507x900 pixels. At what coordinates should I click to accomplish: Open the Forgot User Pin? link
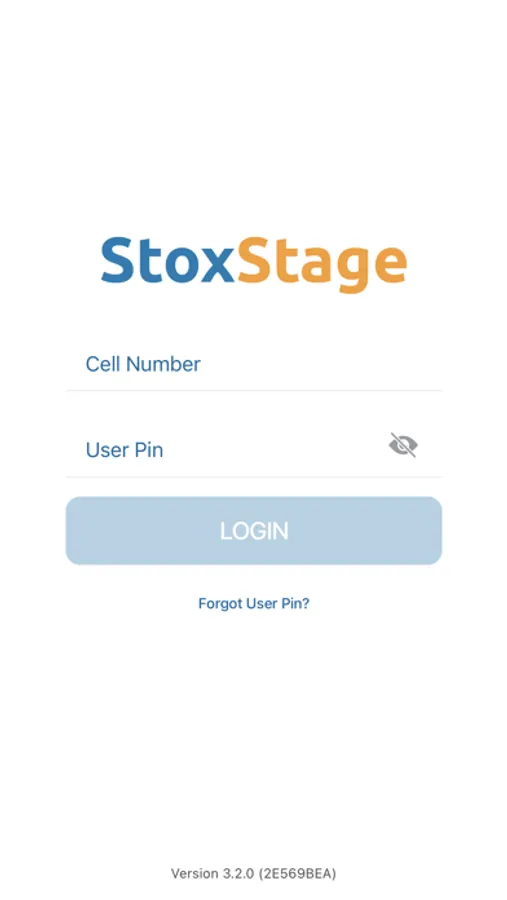[x=254, y=603]
